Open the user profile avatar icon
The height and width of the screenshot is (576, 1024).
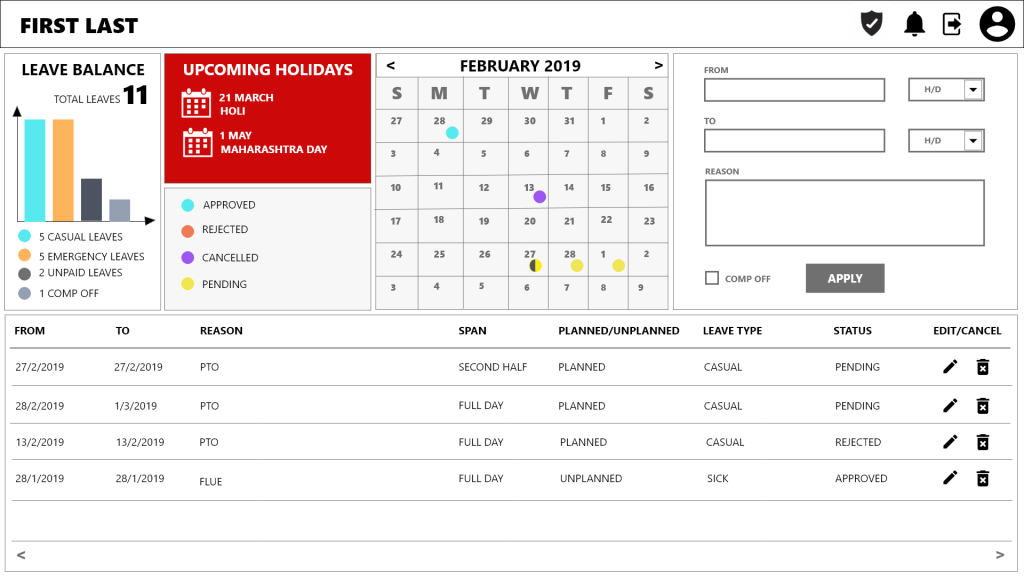(997, 24)
